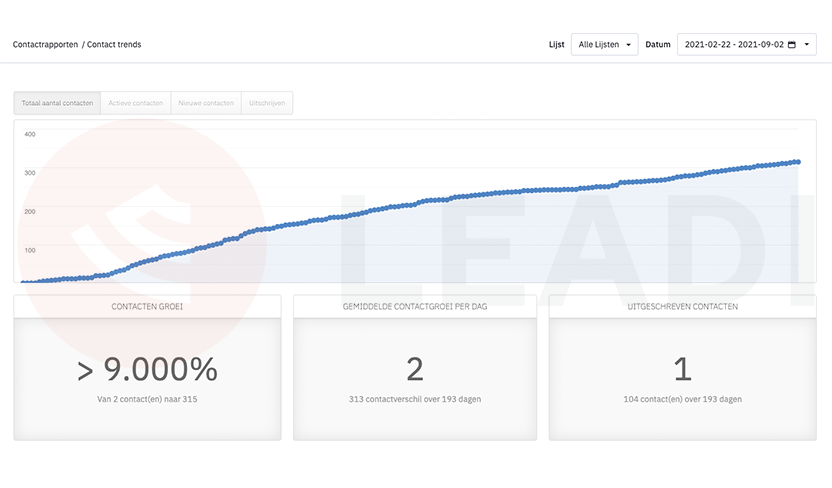
Task: Click the Contact trends breadcrumb
Action: (114, 45)
